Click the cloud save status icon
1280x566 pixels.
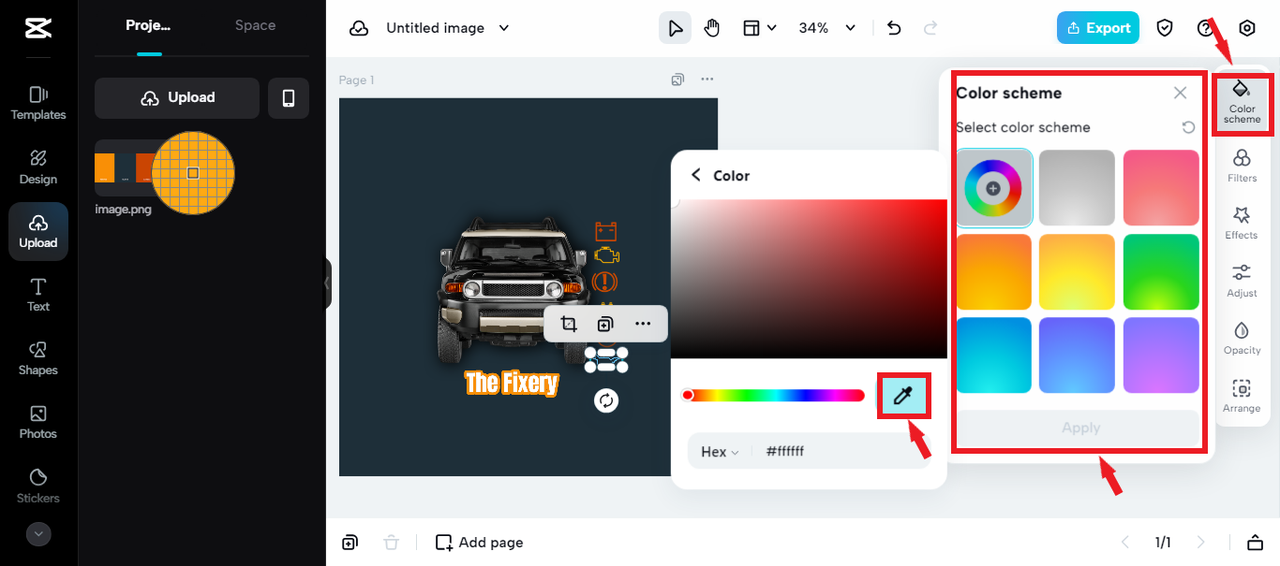click(x=359, y=29)
